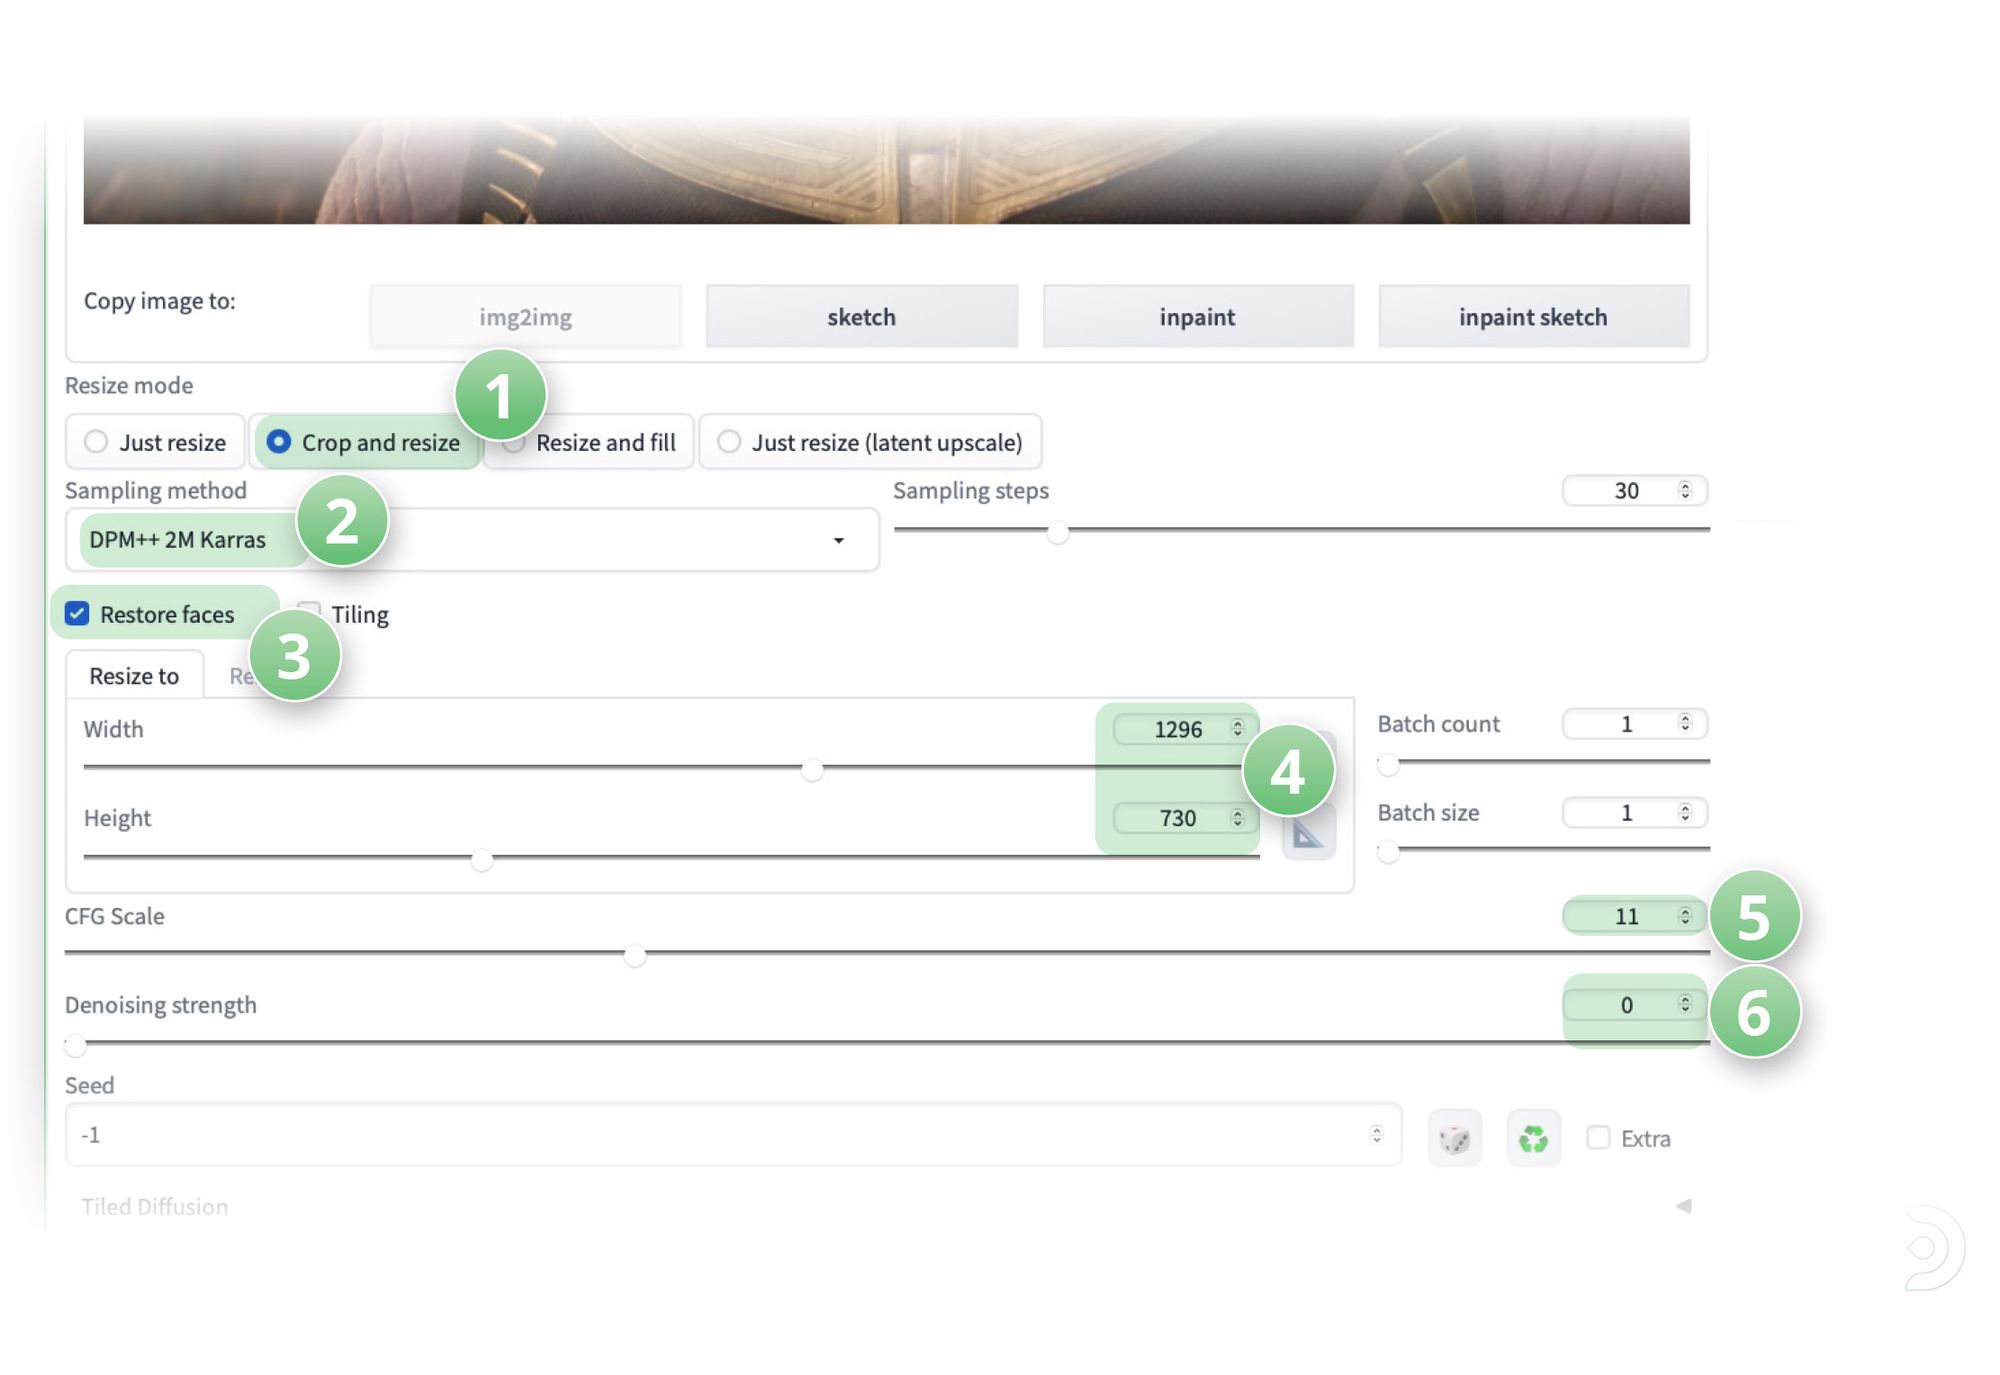Open the Sampling method dropdown
Screen dimensions: 2000x1375
coord(838,540)
